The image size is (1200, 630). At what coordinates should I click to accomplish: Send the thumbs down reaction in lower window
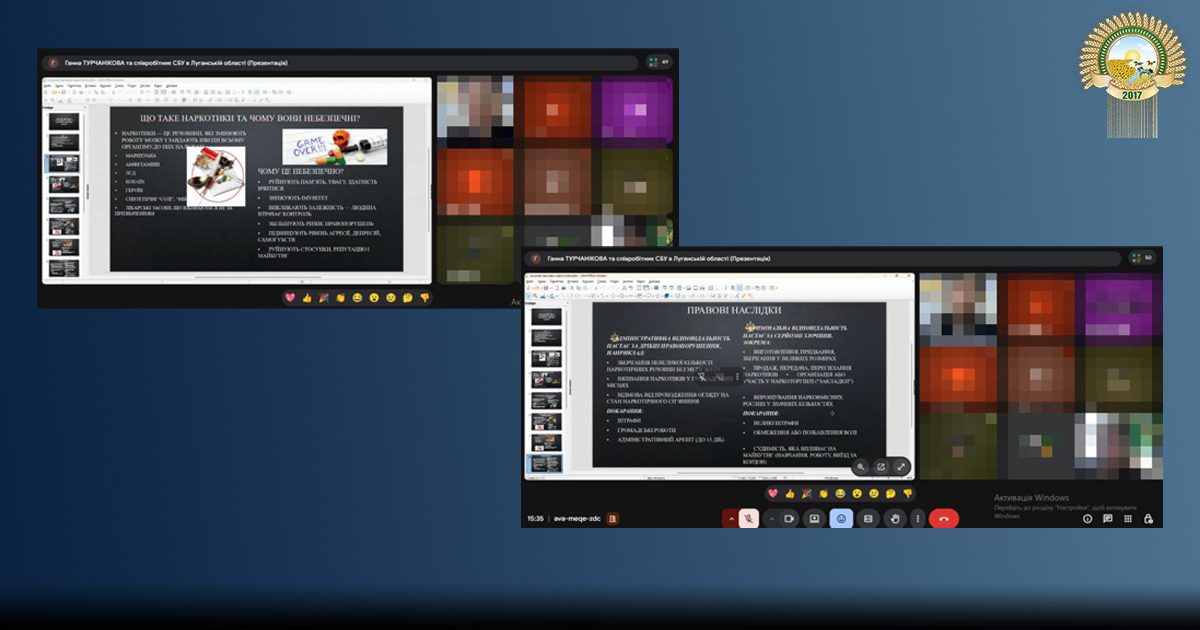[x=907, y=494]
